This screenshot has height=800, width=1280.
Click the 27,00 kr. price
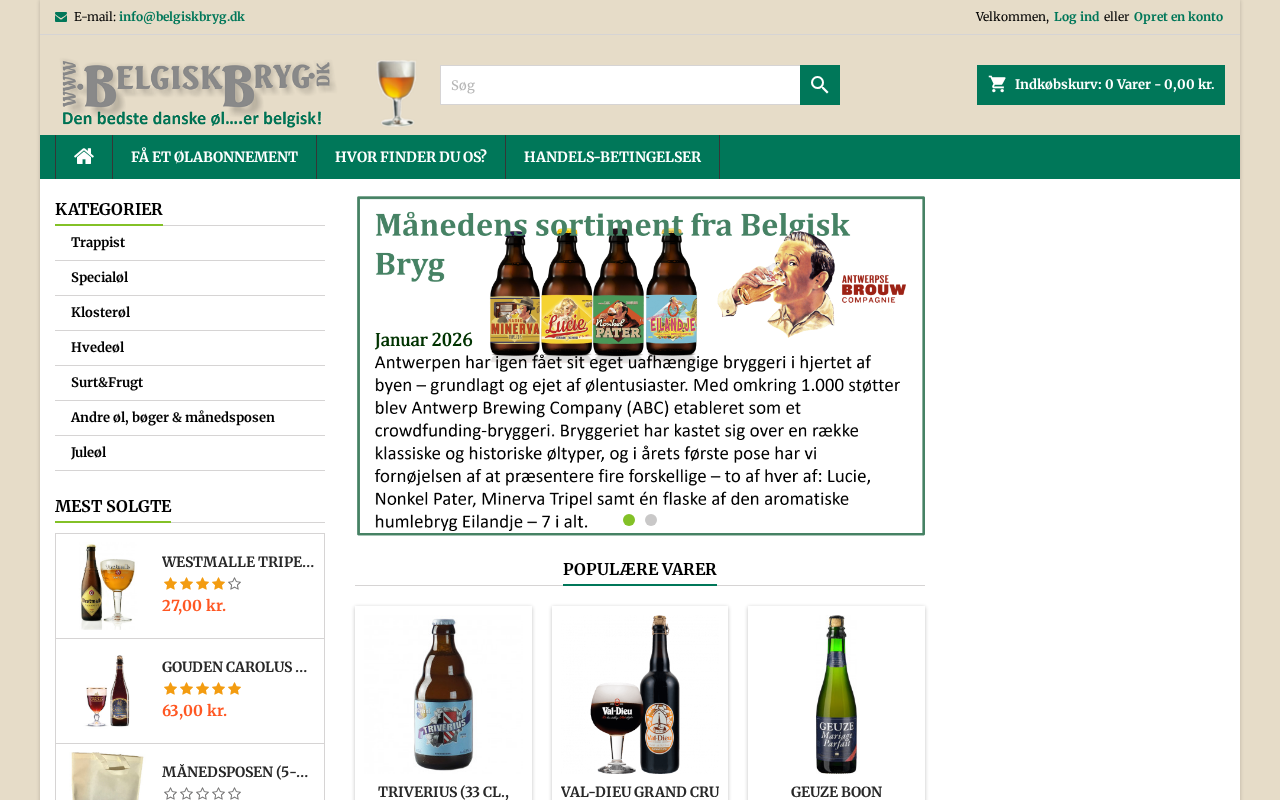pos(194,606)
